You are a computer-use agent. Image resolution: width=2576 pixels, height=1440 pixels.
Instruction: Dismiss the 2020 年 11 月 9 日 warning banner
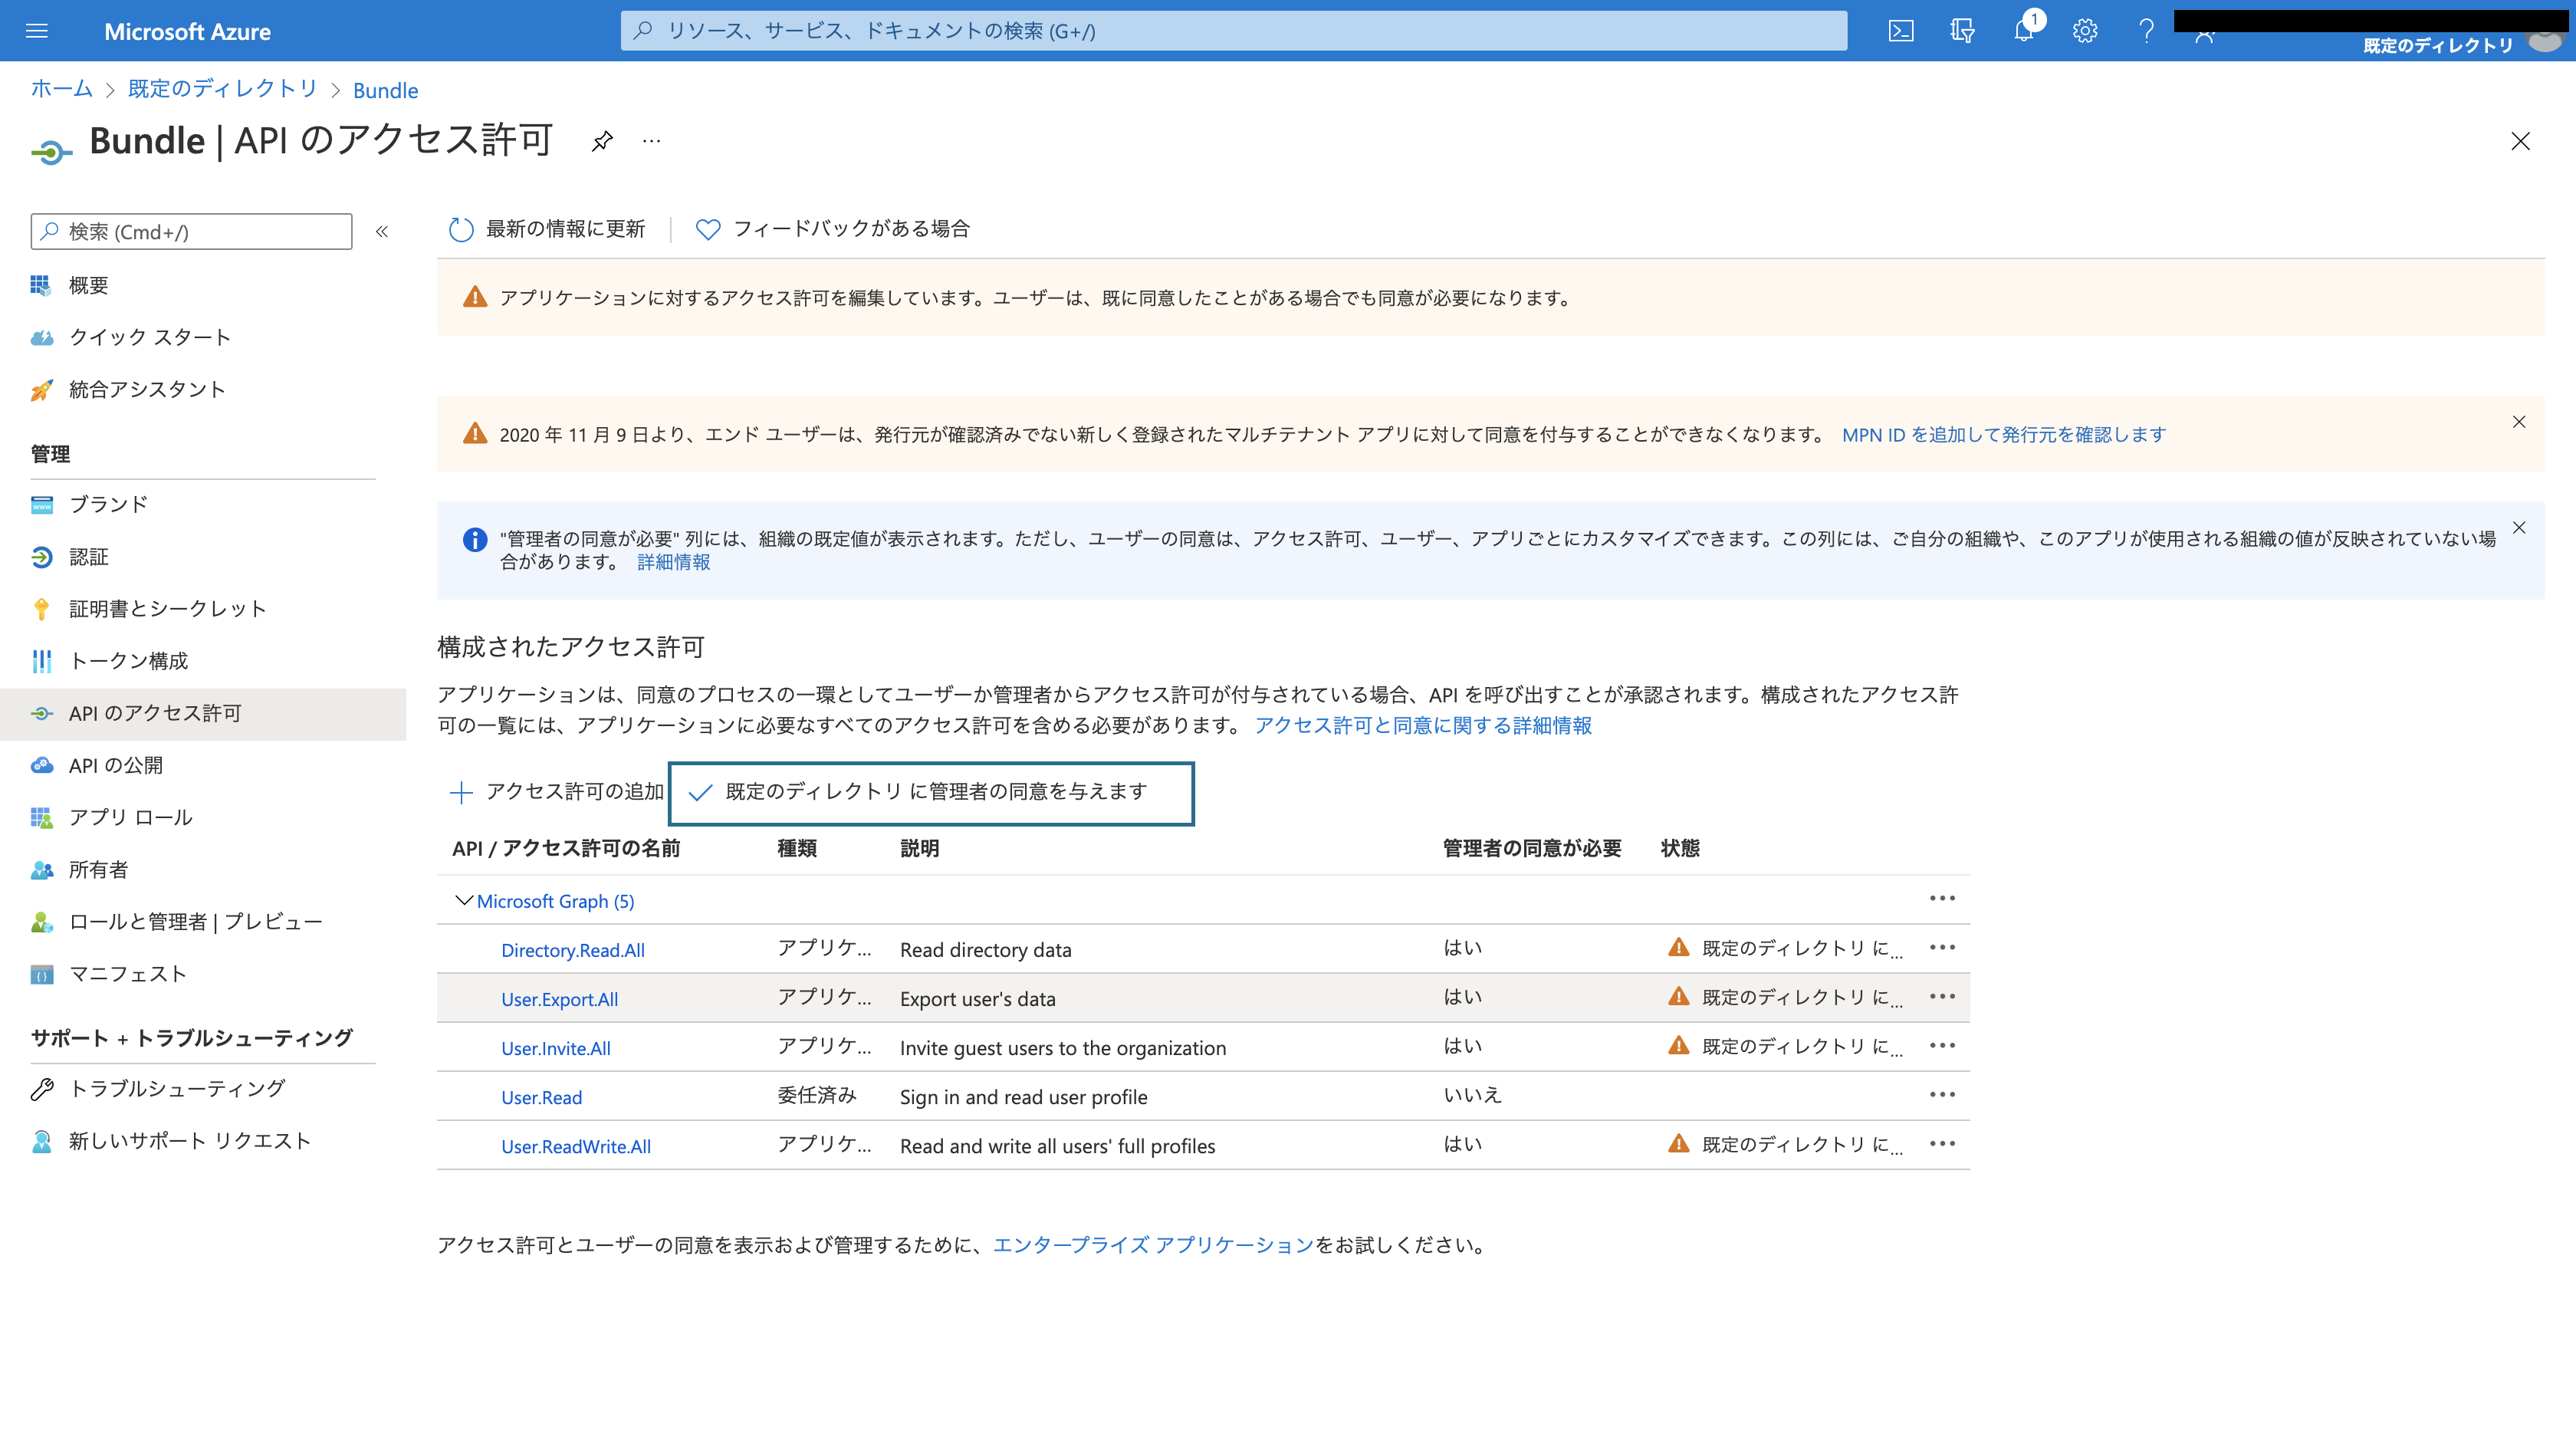point(2519,422)
